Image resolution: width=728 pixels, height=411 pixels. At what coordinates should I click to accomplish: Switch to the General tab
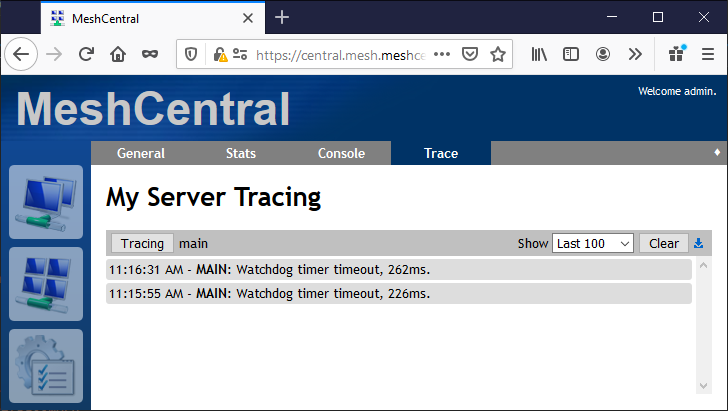[141, 153]
